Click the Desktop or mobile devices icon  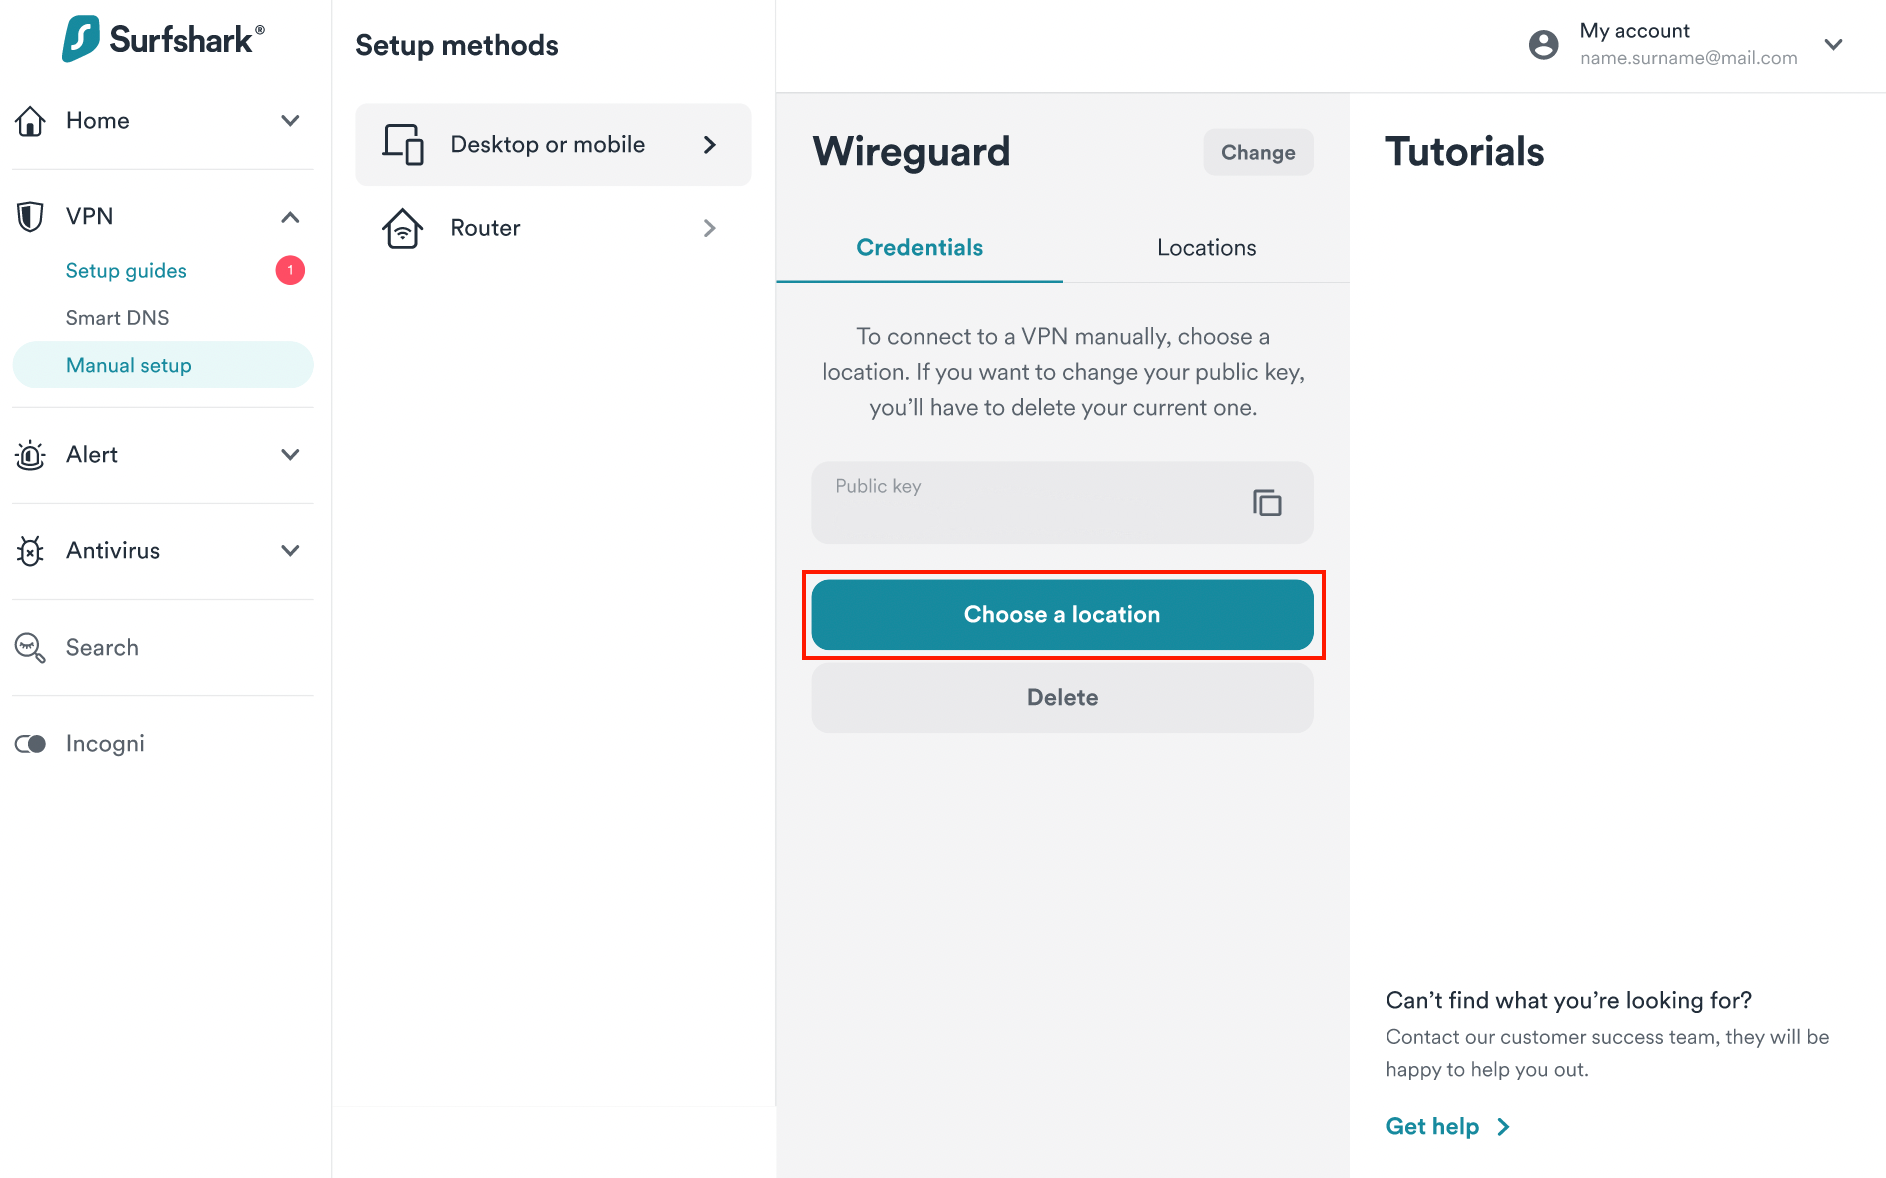point(402,144)
